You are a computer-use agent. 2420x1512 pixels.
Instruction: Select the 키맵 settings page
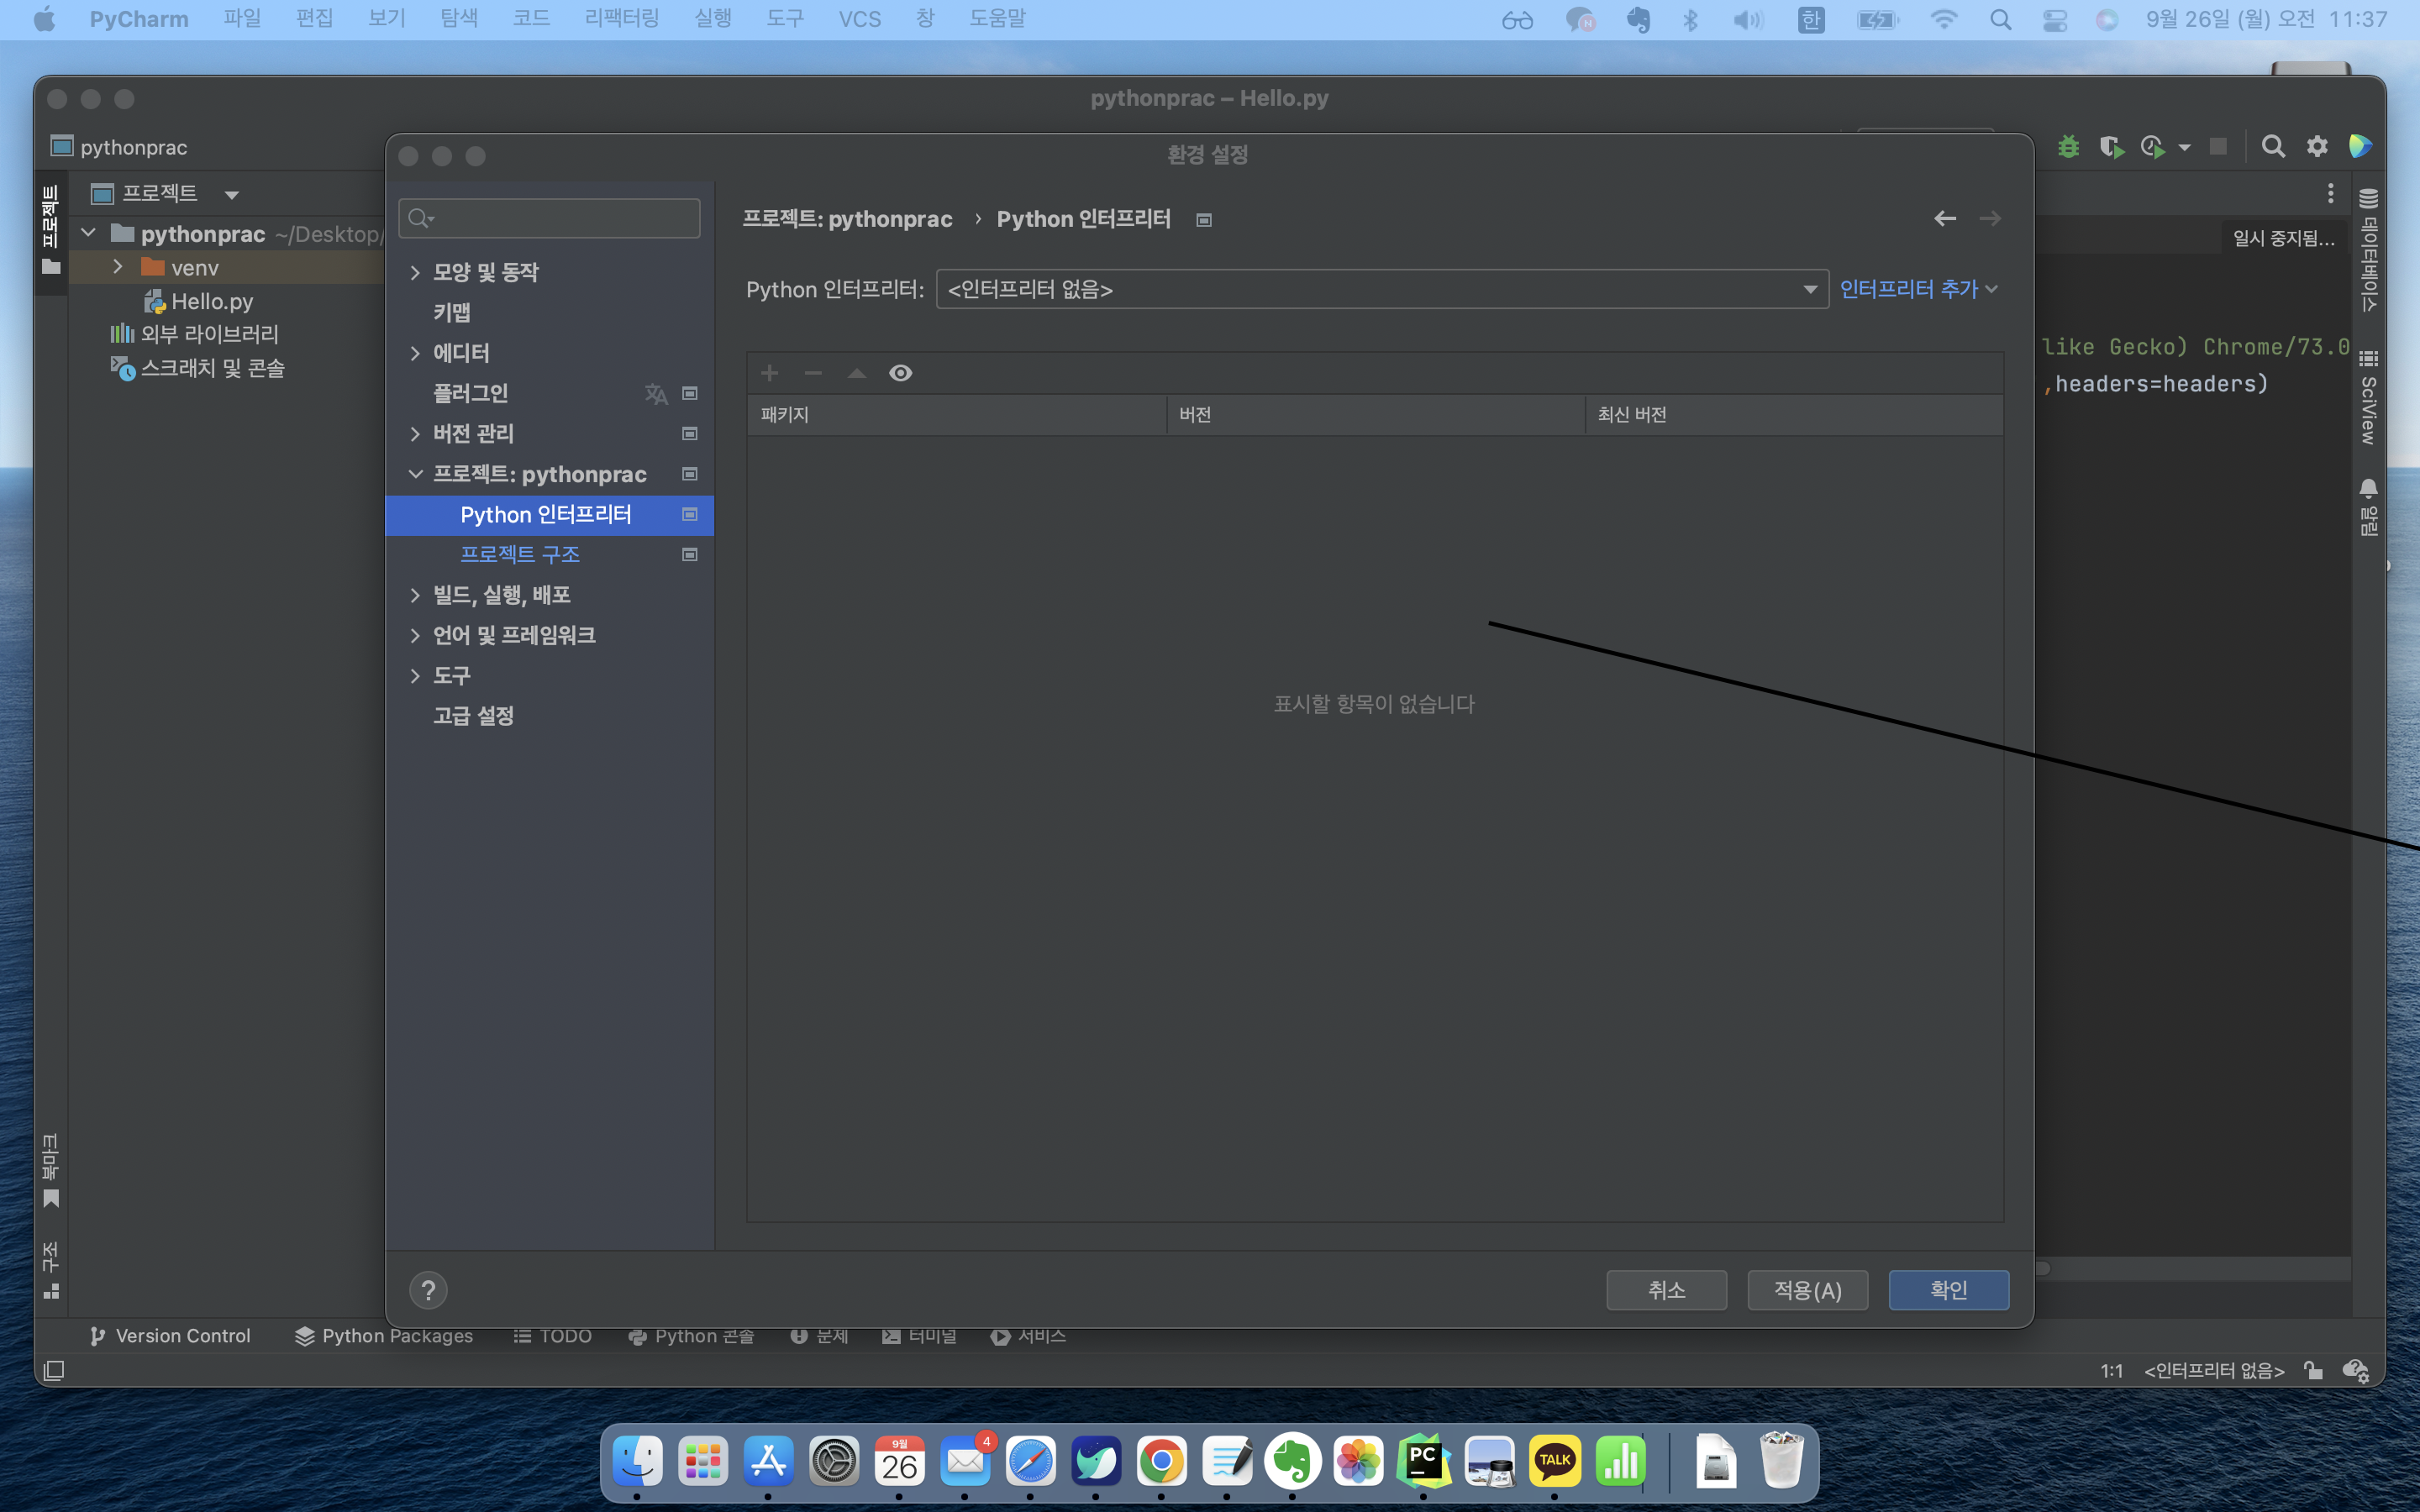click(452, 312)
